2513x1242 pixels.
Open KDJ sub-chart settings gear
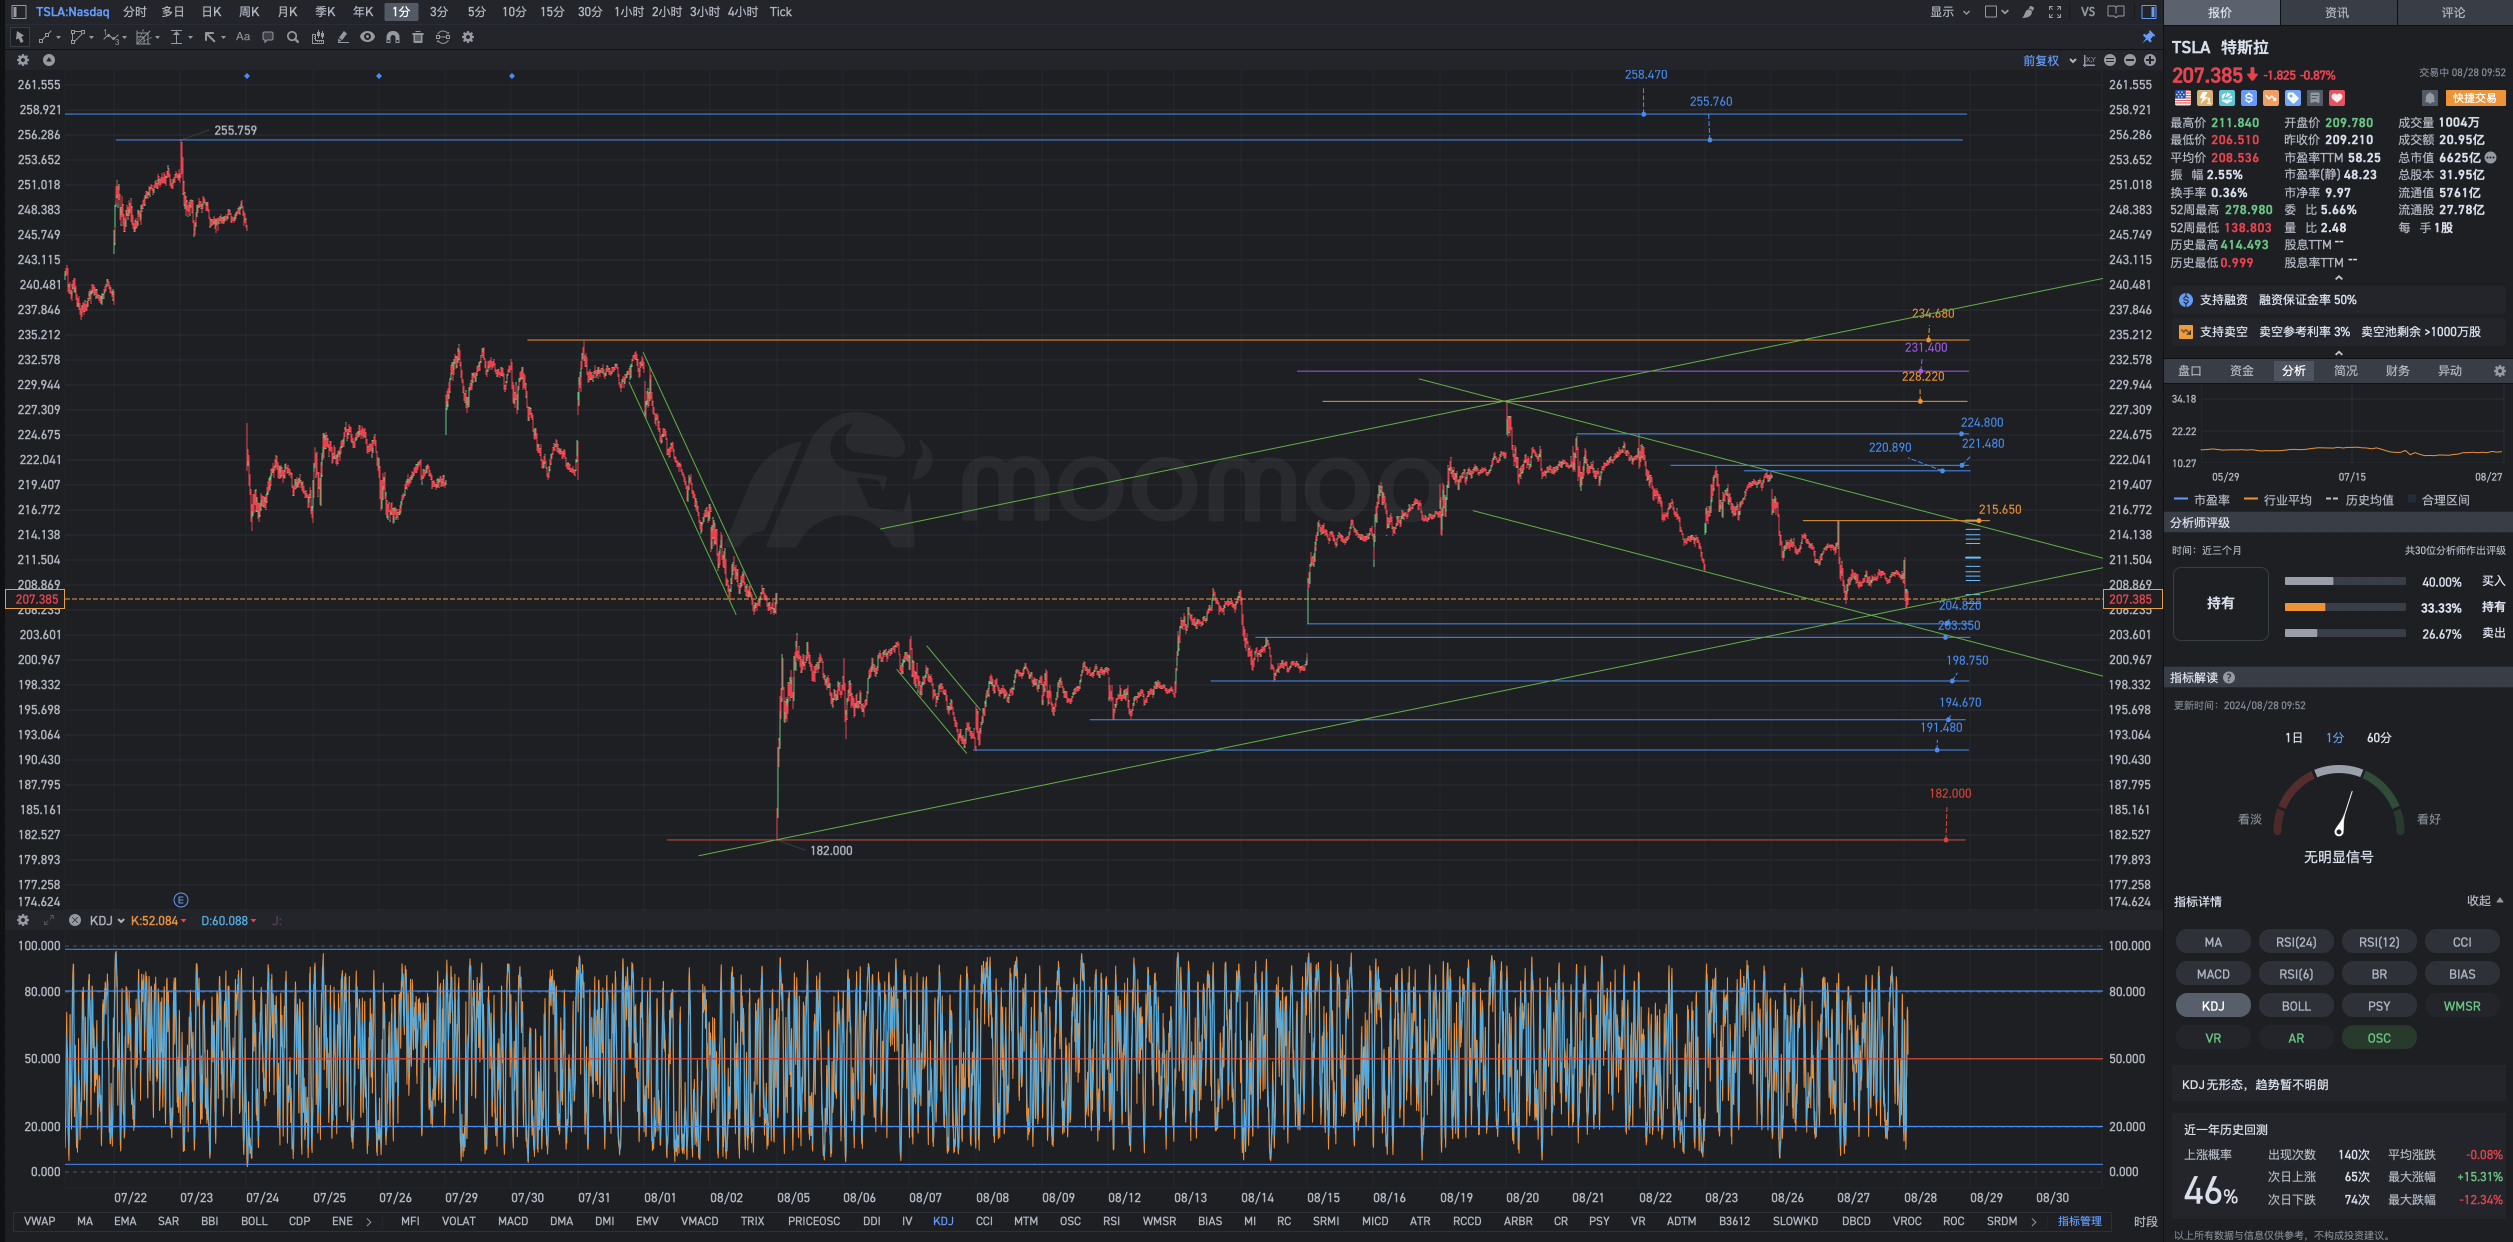tap(23, 921)
